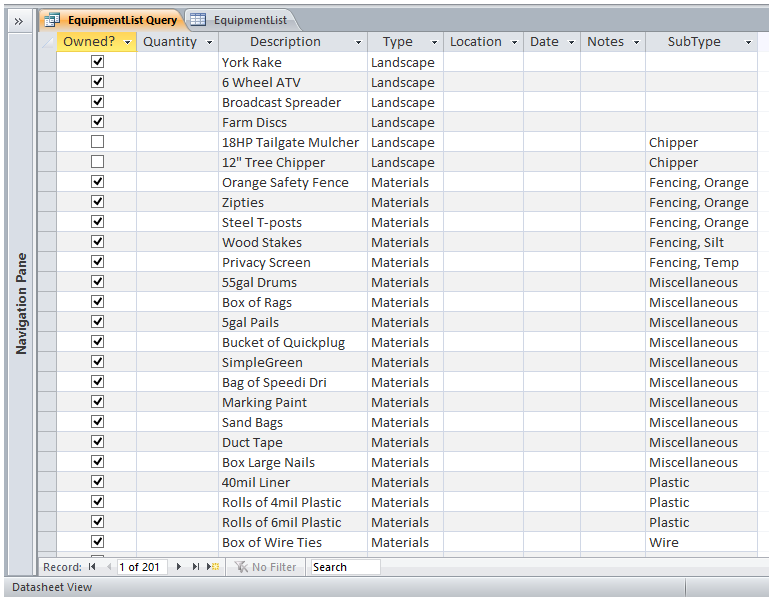Create new blank record
This screenshot has height=614, width=780.
click(212, 567)
